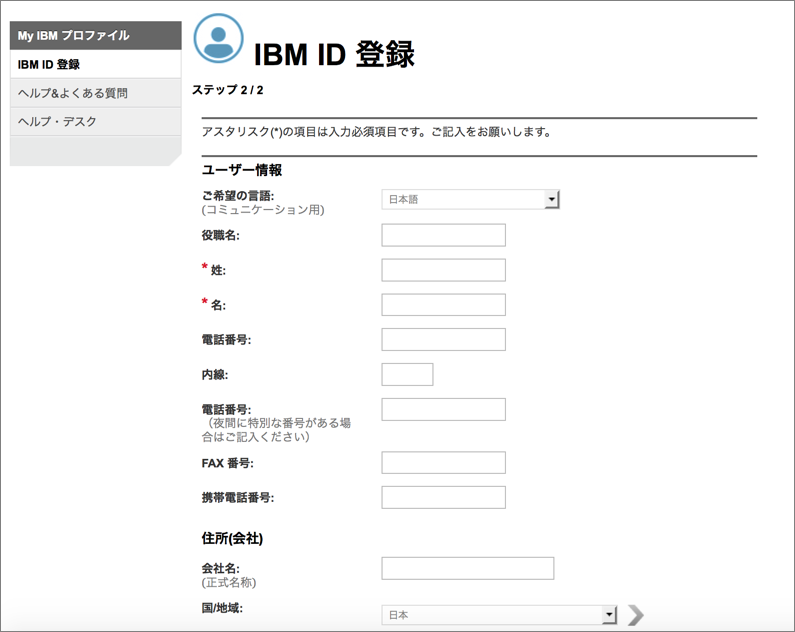Screen dimensions: 795x632
Task: Click the FAX 番号 input field
Action: (x=444, y=463)
